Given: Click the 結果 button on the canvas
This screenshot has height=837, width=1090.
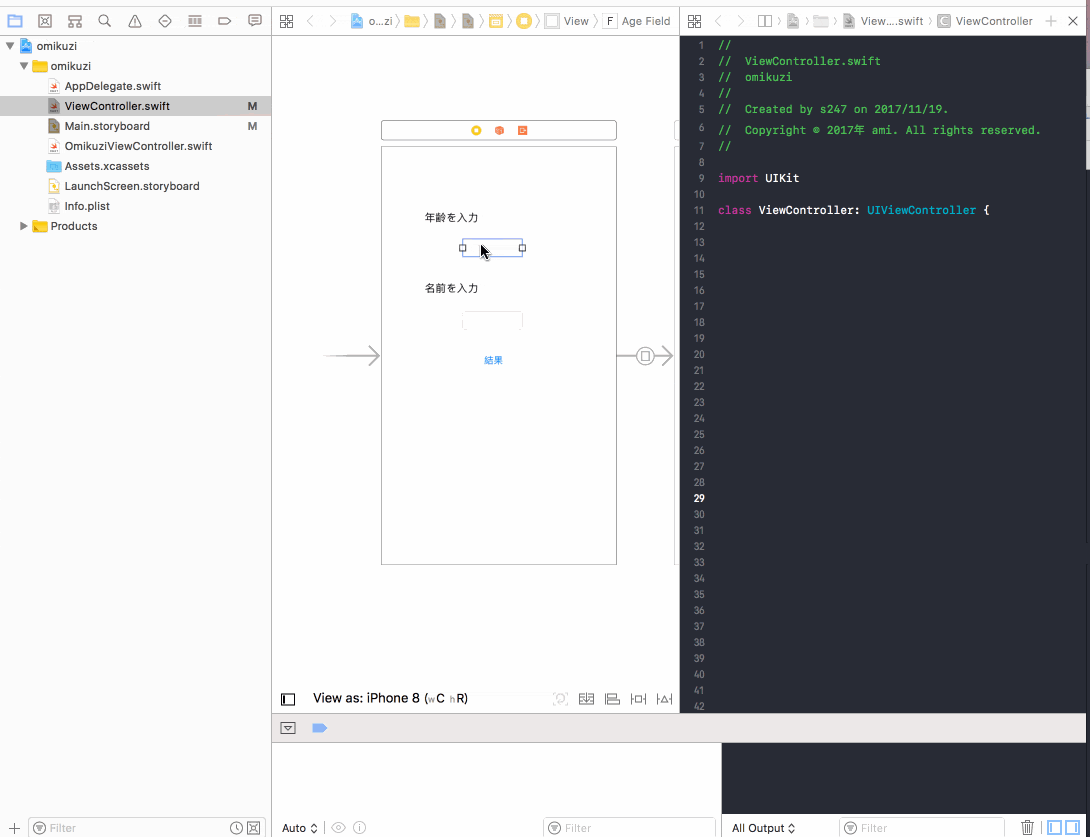Looking at the screenshot, I should click(x=494, y=360).
